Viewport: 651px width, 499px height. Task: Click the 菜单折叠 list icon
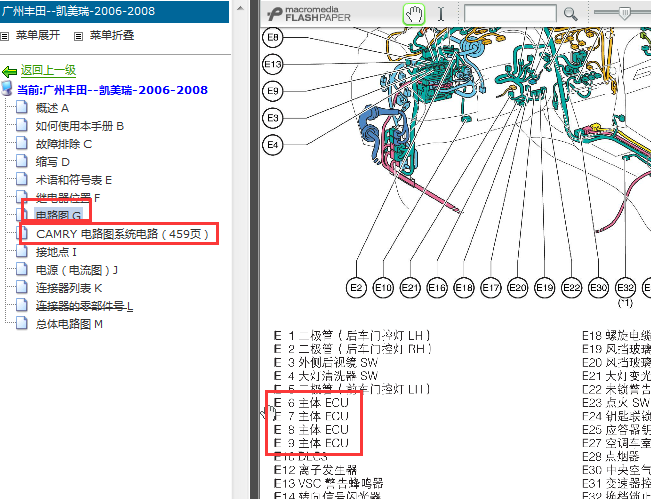click(x=78, y=37)
